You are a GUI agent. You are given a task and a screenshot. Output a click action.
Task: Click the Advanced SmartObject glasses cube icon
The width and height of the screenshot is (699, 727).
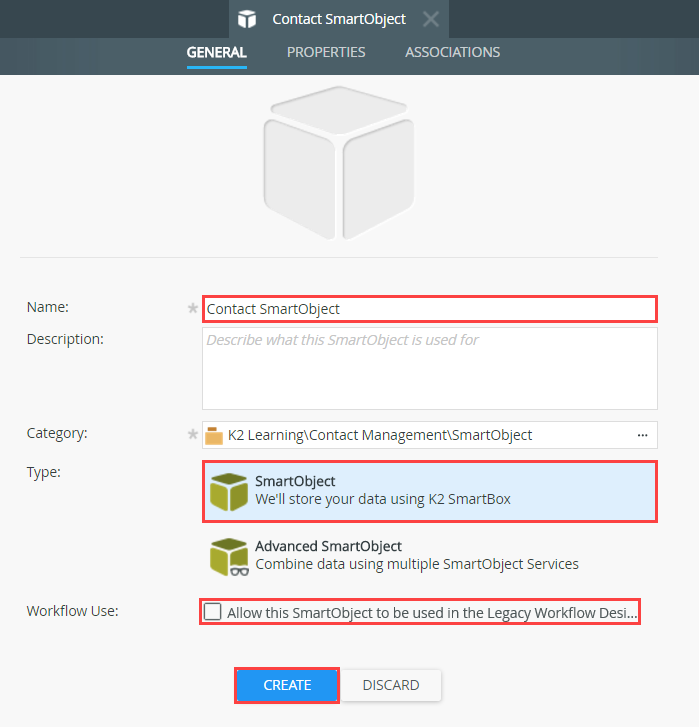[229, 557]
